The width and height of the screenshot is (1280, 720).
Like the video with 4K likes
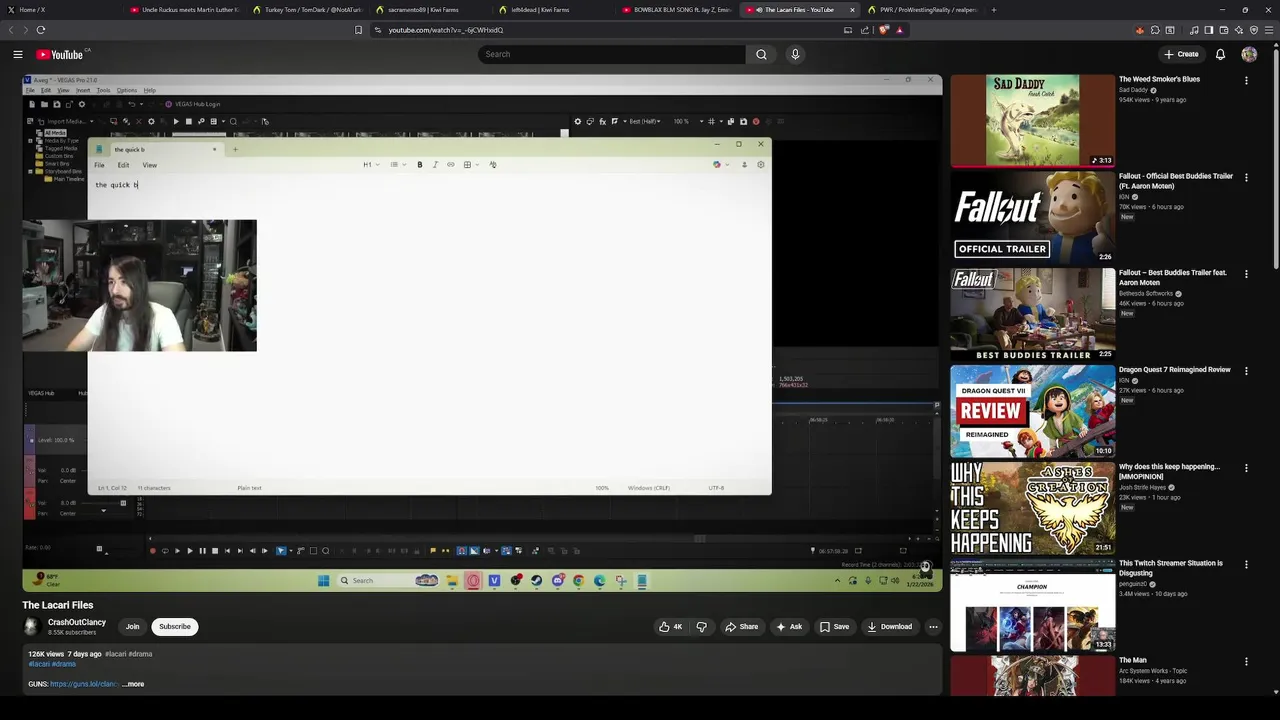click(x=670, y=627)
